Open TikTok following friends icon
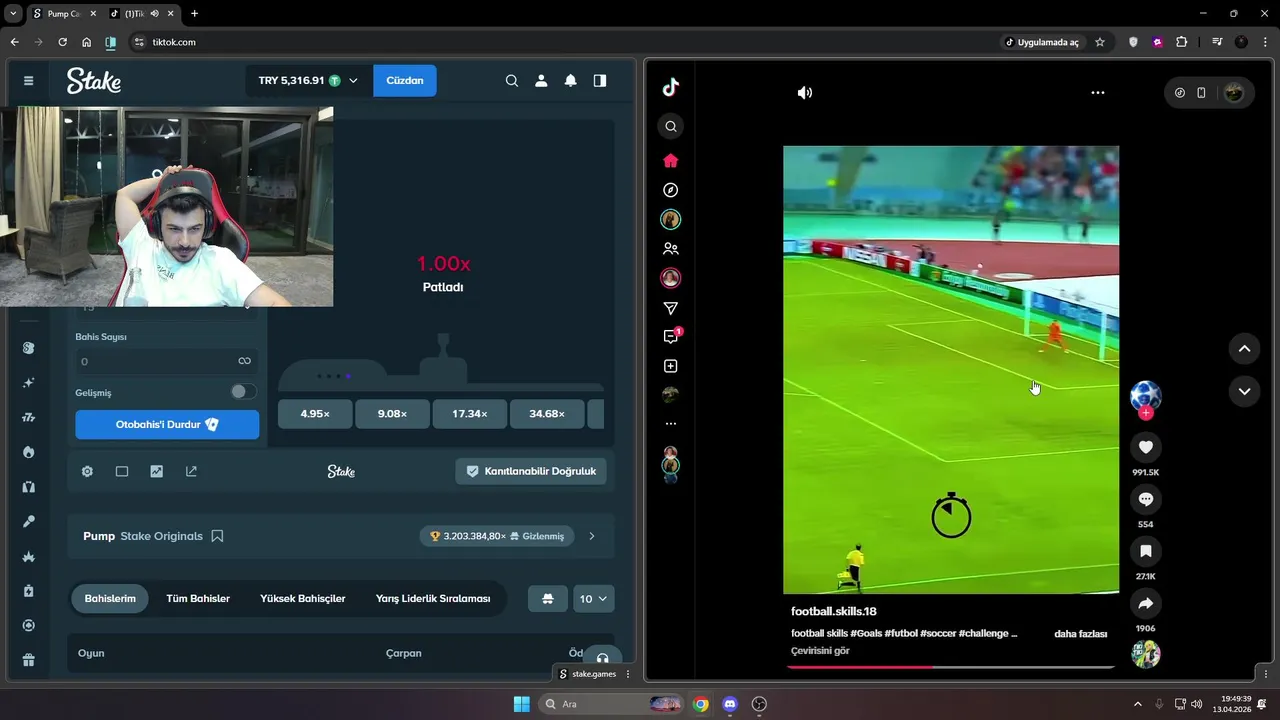Image resolution: width=1280 pixels, height=720 pixels. tap(671, 249)
